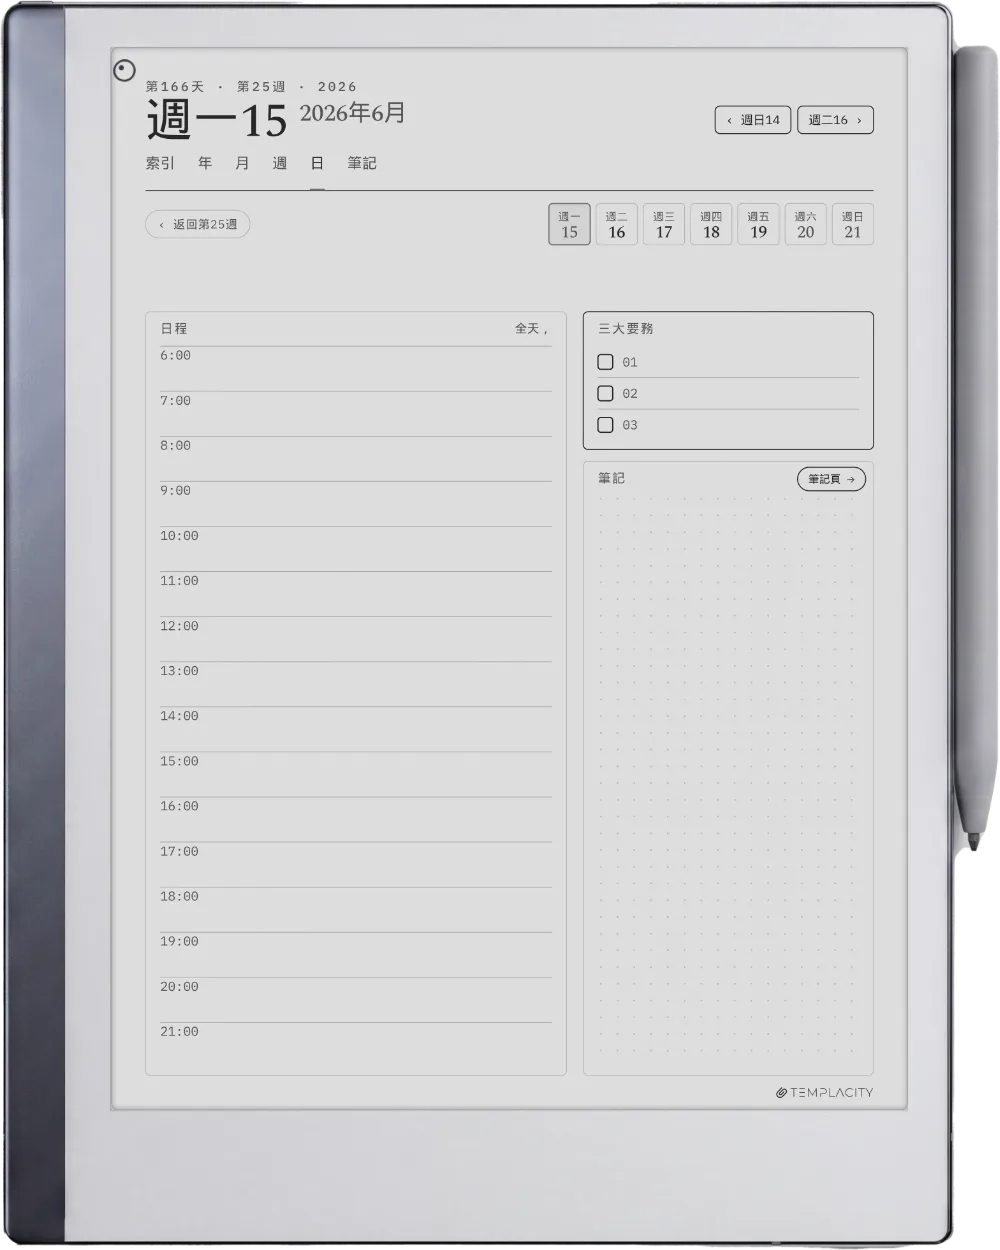Tap the 6:00 schedule row

coord(356,369)
